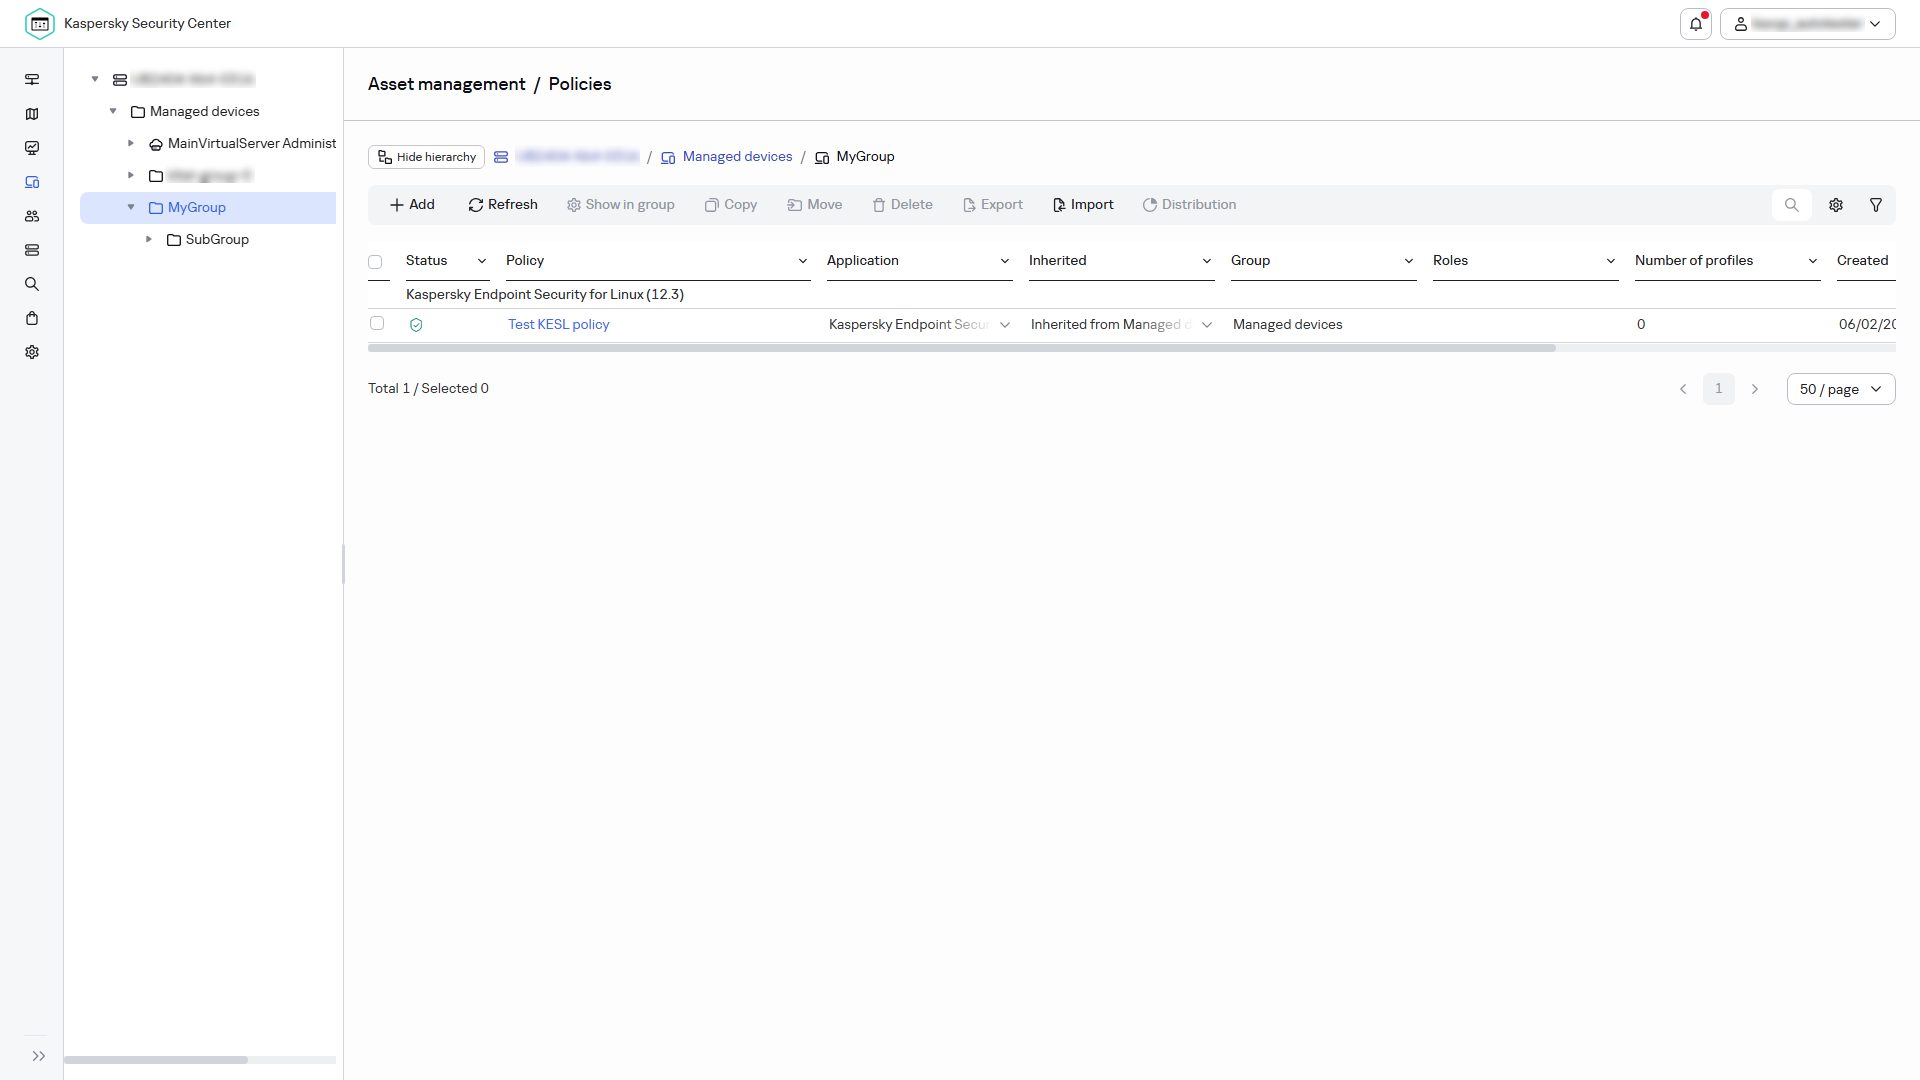Open the user account dropdown menu

coord(1808,24)
